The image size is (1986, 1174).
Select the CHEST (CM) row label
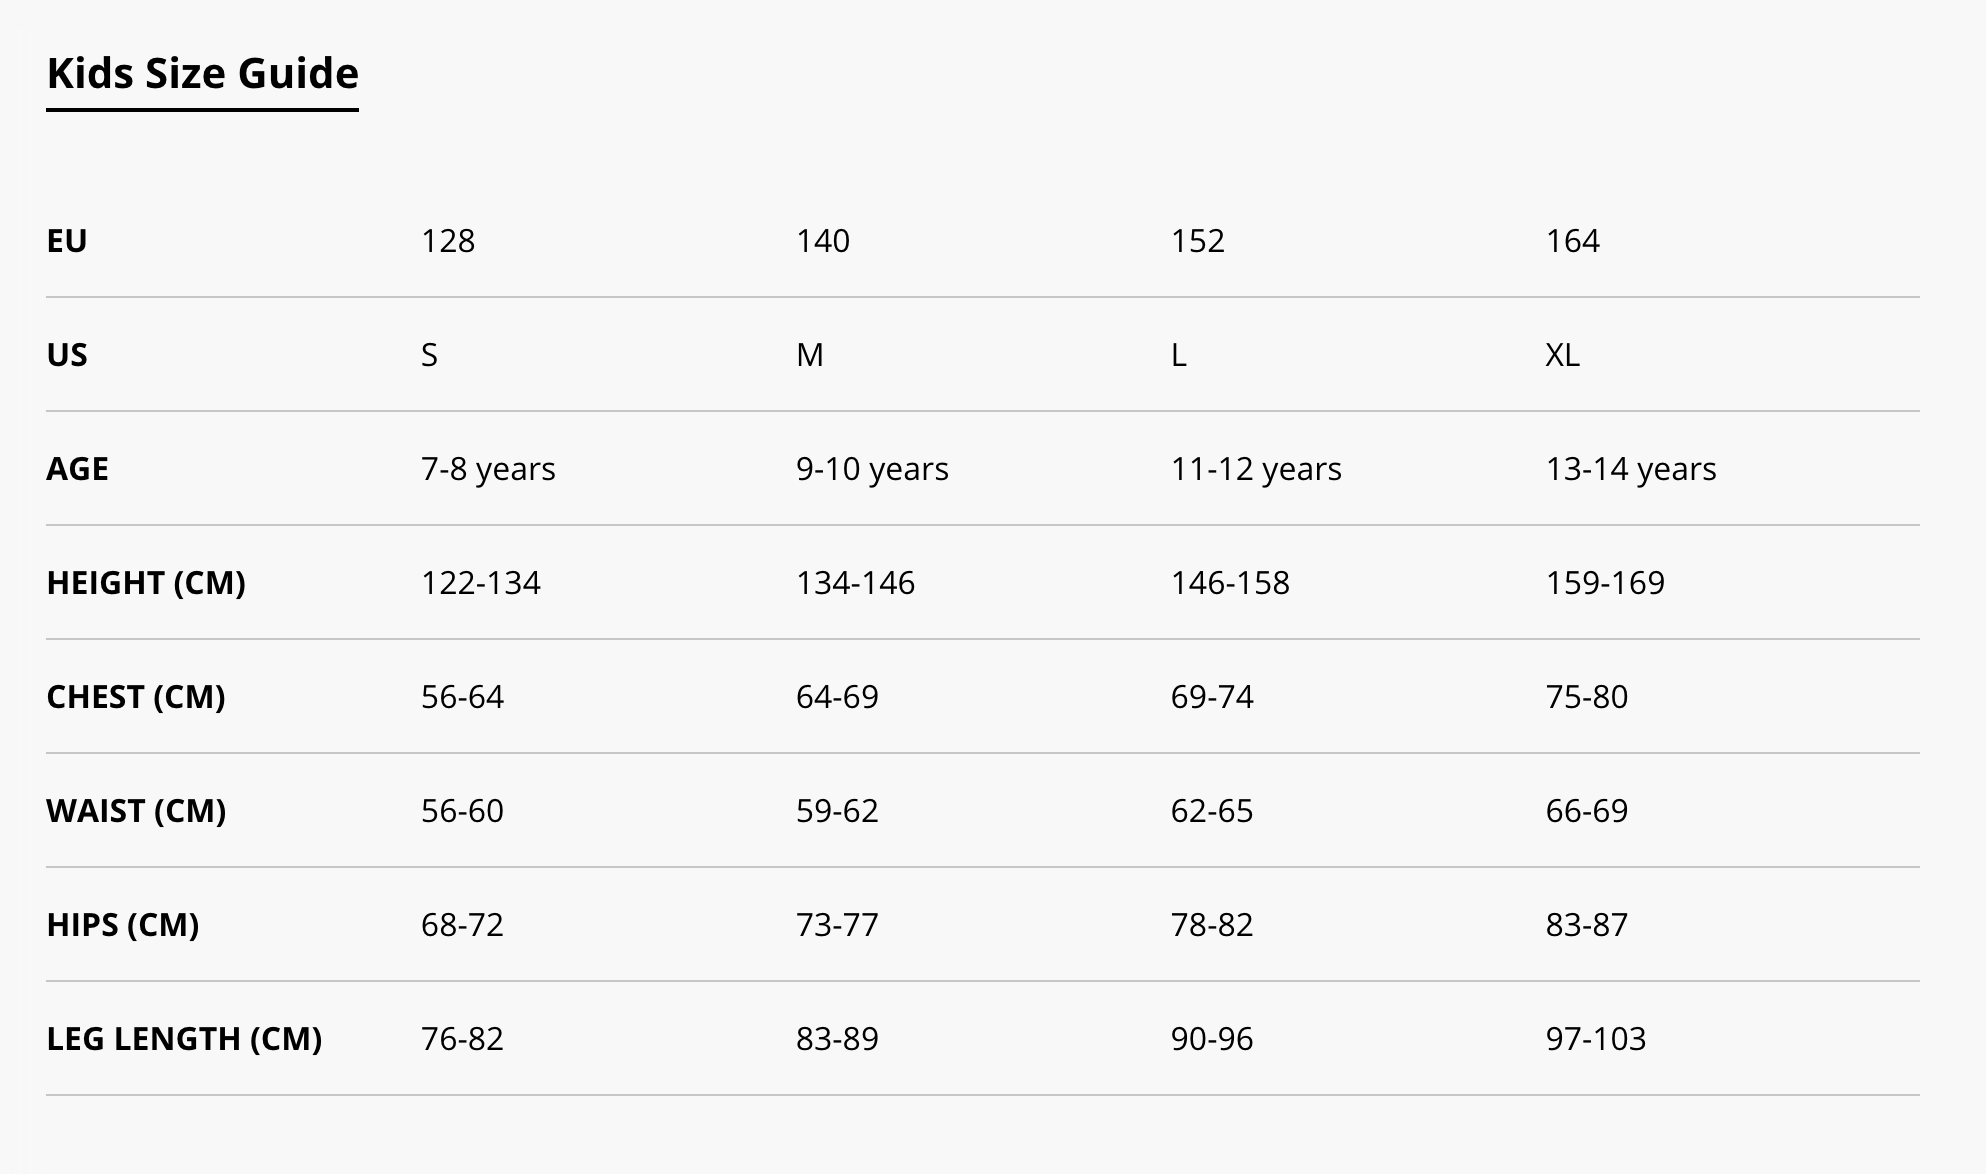[x=136, y=697]
